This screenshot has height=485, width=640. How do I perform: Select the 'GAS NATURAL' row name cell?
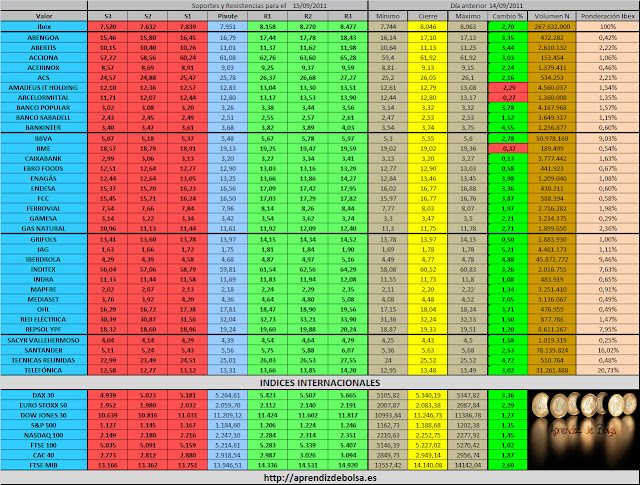(44, 229)
